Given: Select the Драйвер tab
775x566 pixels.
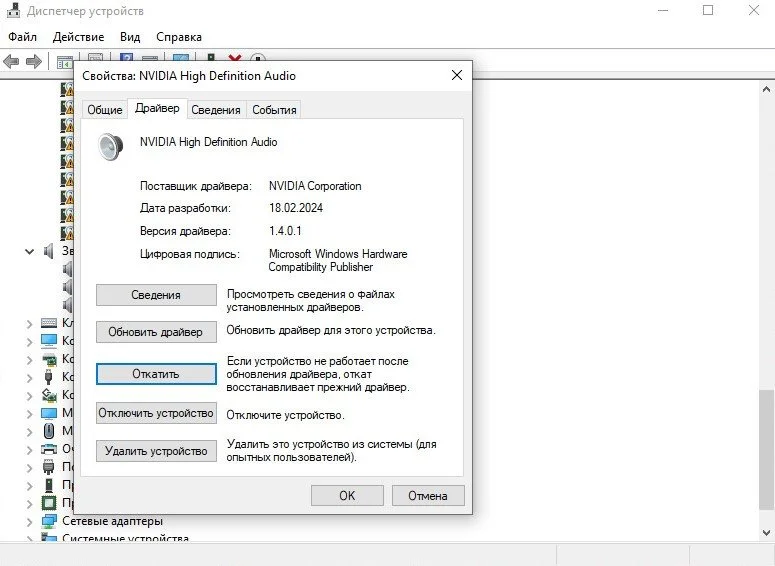Looking at the screenshot, I should pos(157,108).
